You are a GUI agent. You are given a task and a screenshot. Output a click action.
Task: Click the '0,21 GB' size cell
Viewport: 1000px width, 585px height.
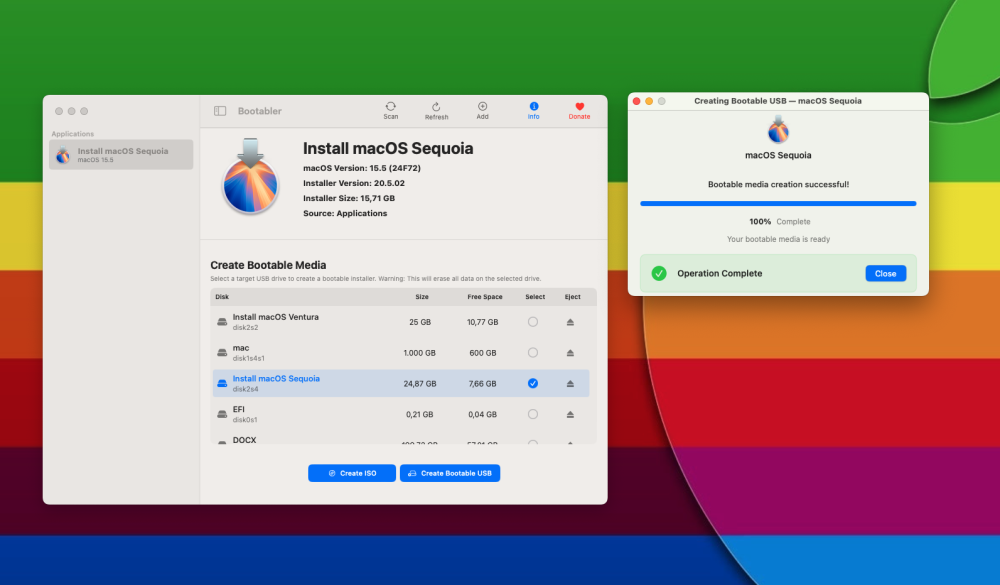click(420, 414)
